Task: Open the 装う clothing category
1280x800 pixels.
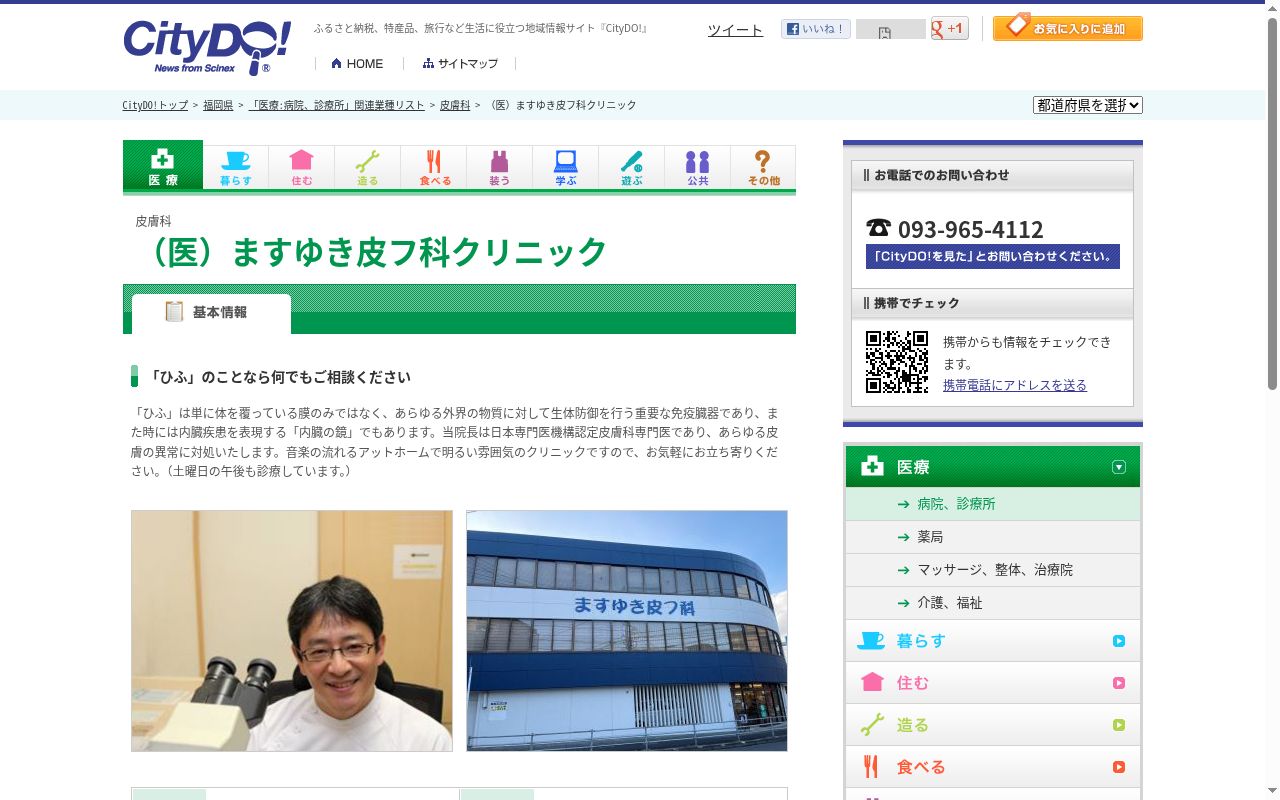Action: 500,167
